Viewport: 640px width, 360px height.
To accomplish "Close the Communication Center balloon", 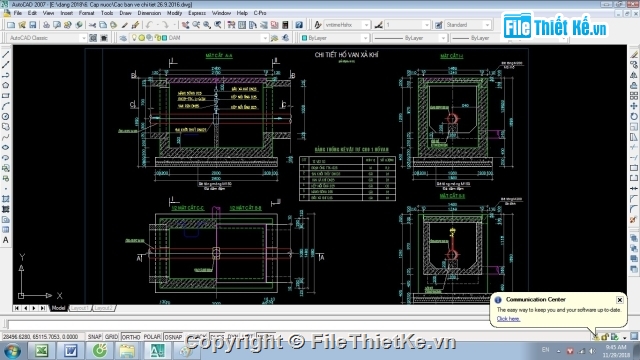I will click(x=620, y=300).
